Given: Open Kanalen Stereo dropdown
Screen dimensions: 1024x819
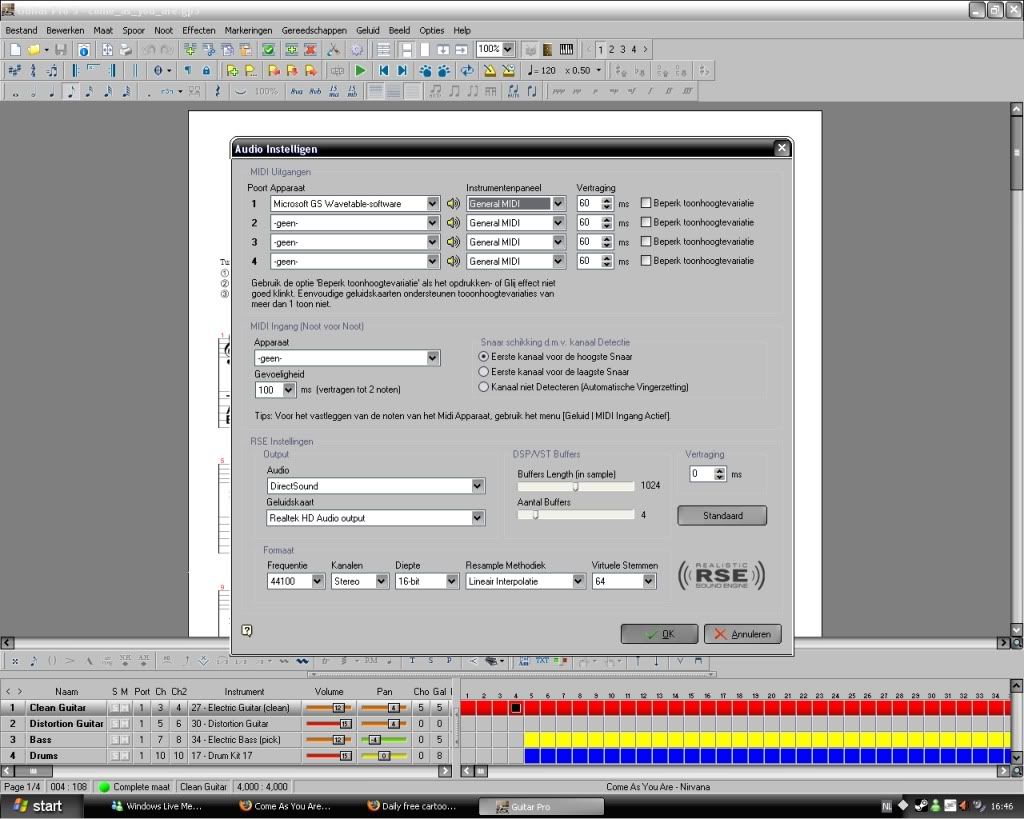Looking at the screenshot, I should click(x=381, y=581).
